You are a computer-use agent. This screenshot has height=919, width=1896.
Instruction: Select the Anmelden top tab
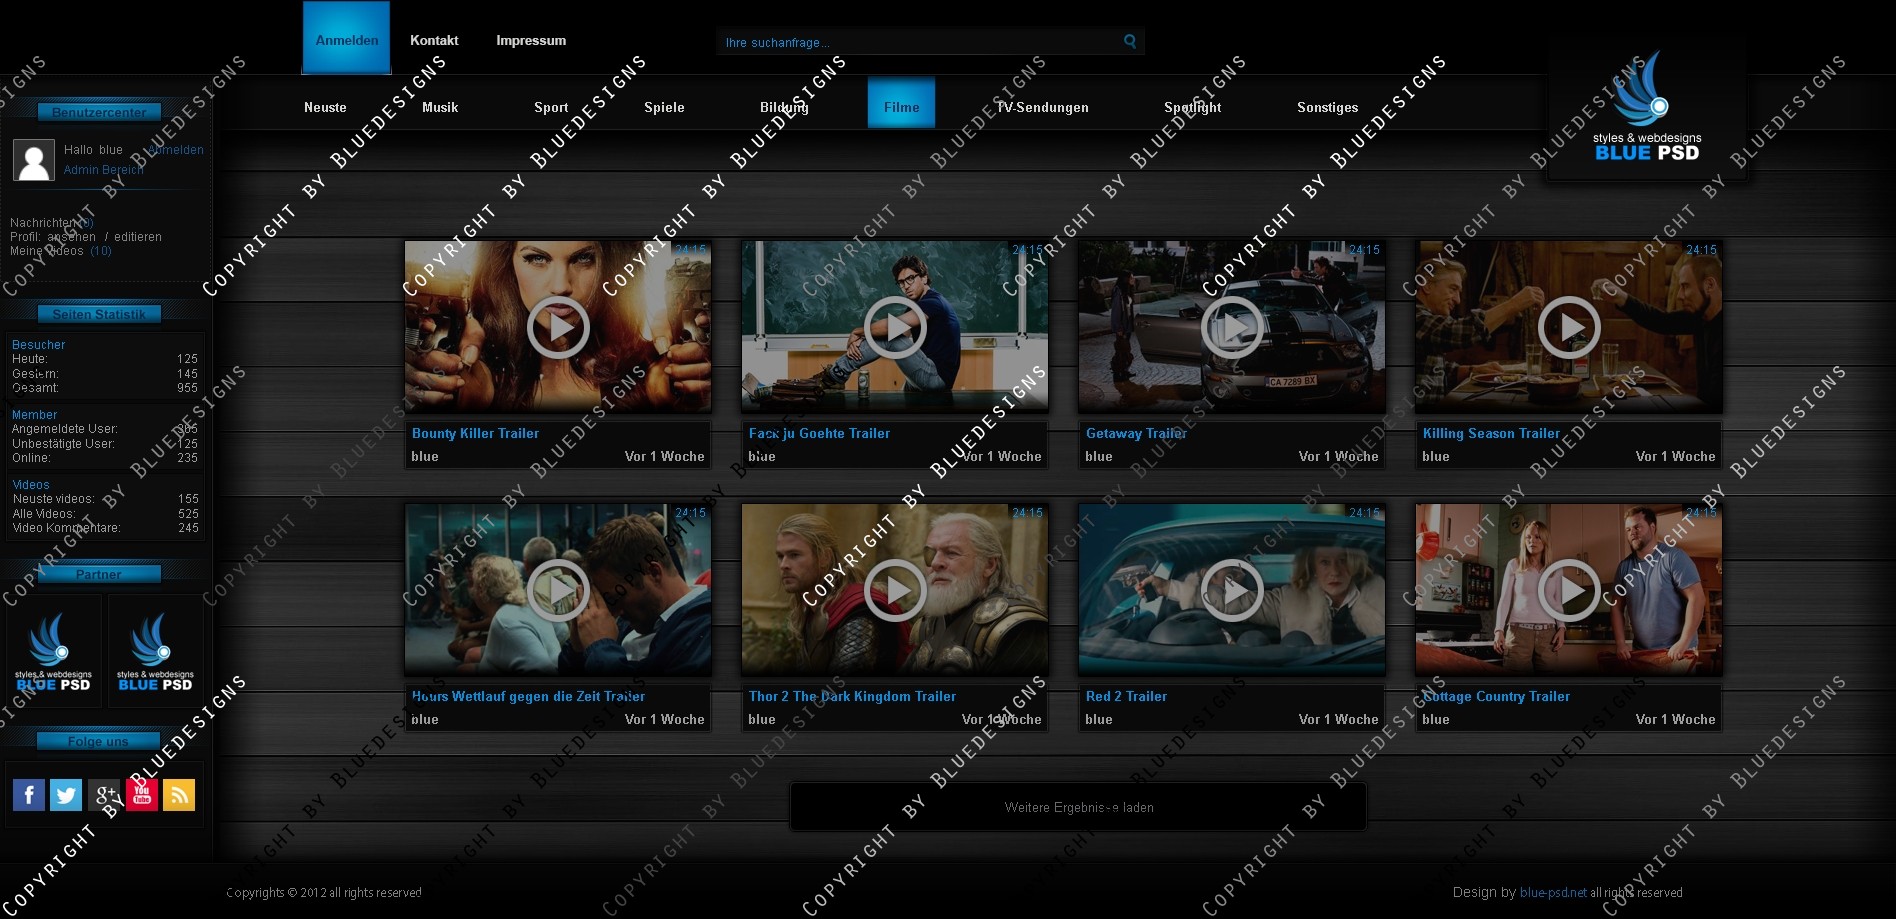347,39
